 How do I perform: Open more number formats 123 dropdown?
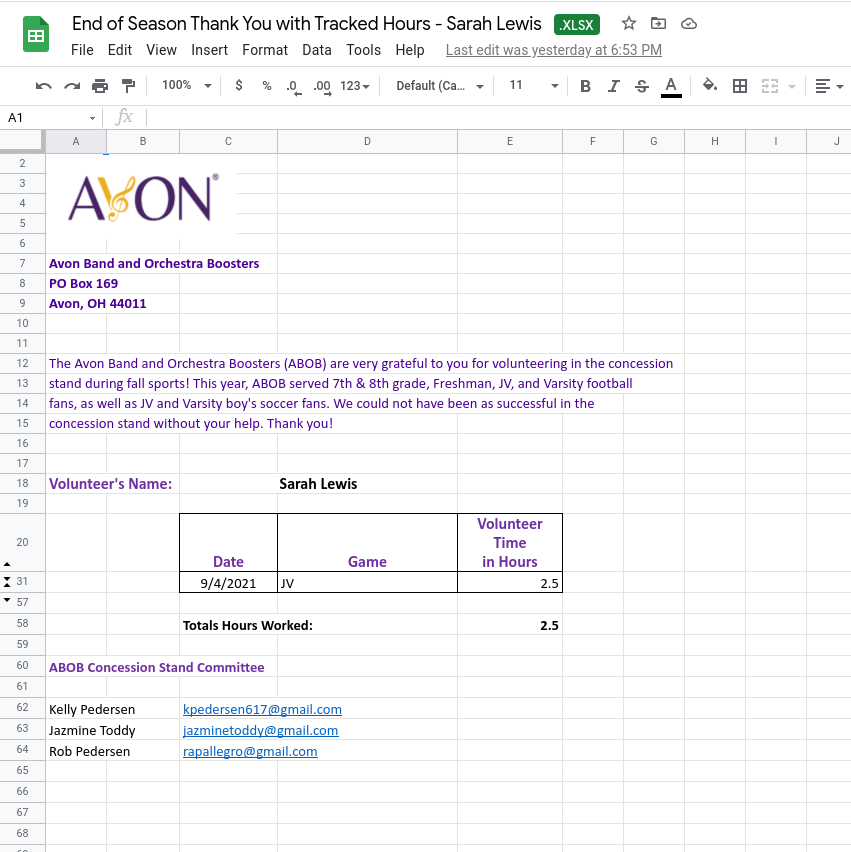(355, 86)
